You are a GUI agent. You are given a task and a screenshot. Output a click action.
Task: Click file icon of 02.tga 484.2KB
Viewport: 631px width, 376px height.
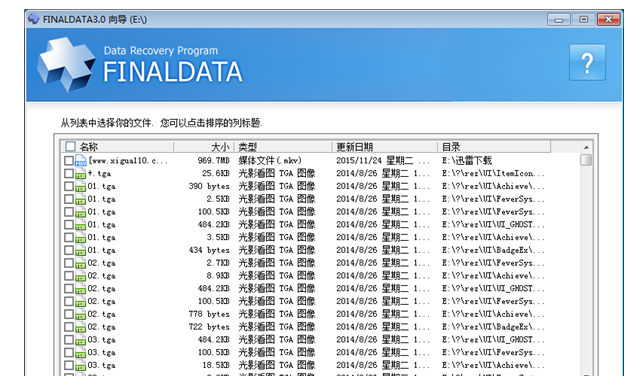click(x=80, y=289)
